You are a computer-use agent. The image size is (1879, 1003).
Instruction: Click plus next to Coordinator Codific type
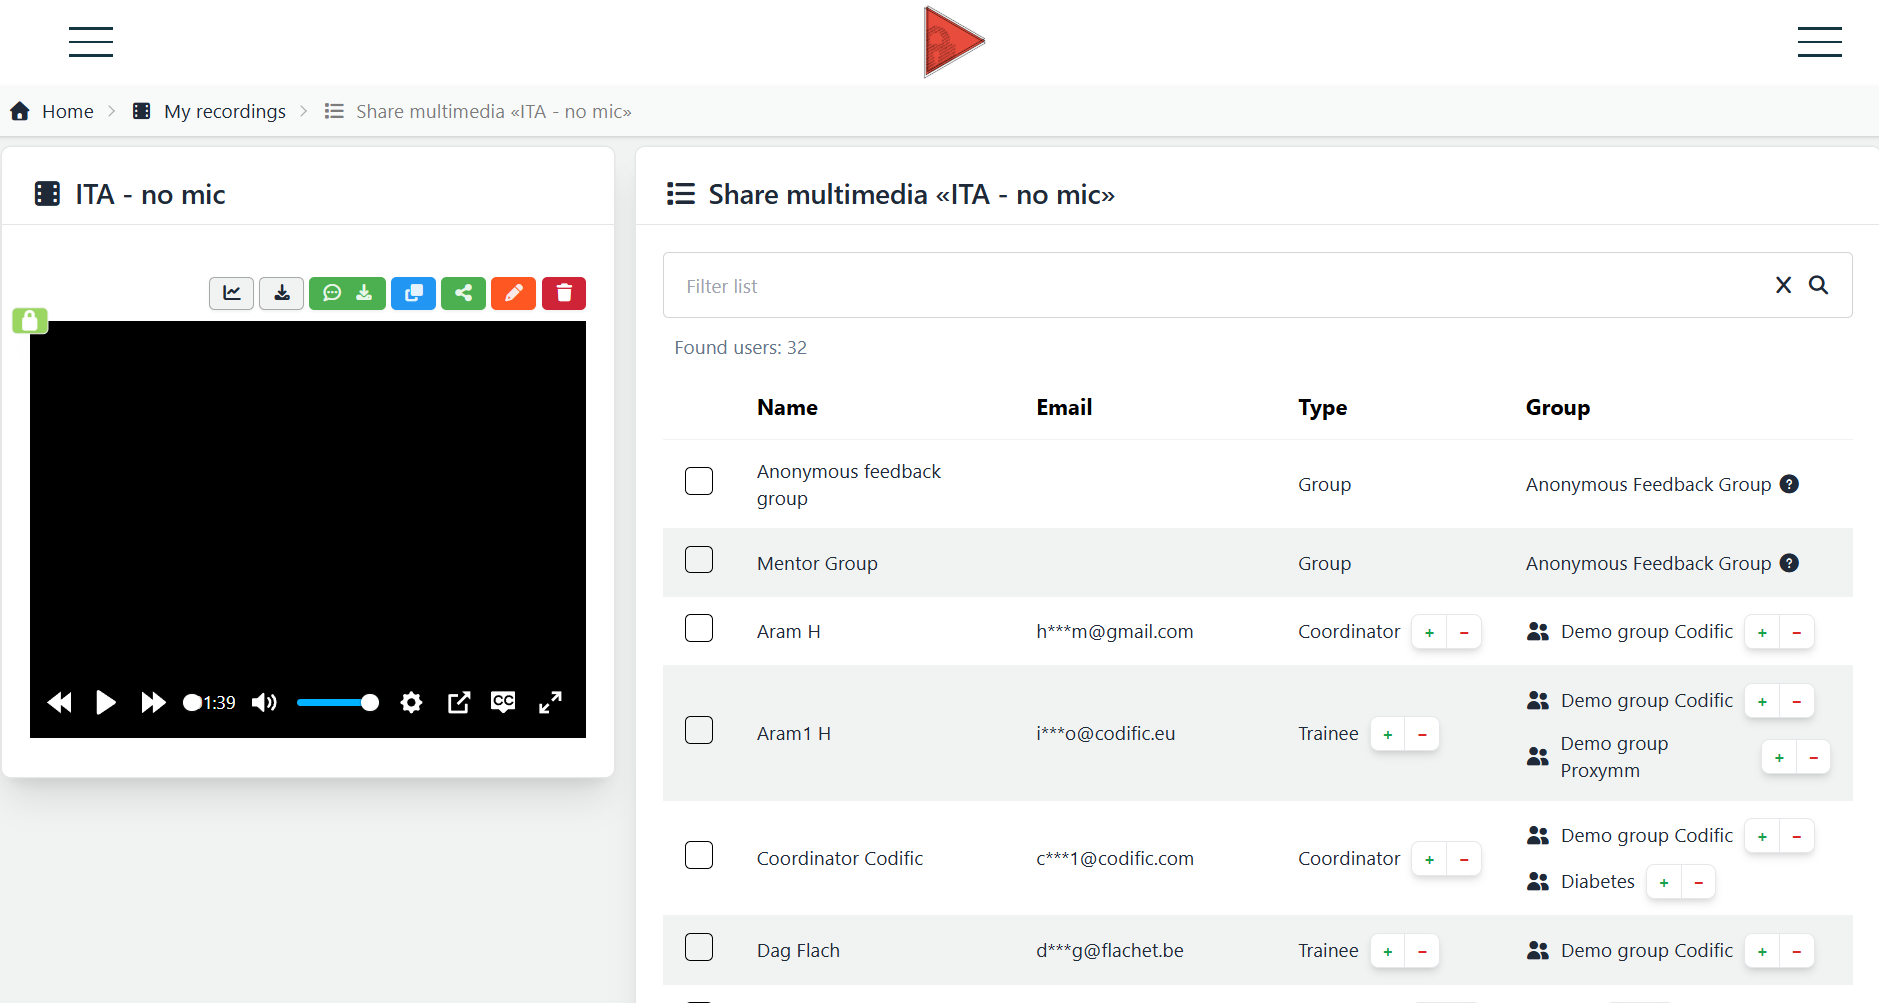1429,859
